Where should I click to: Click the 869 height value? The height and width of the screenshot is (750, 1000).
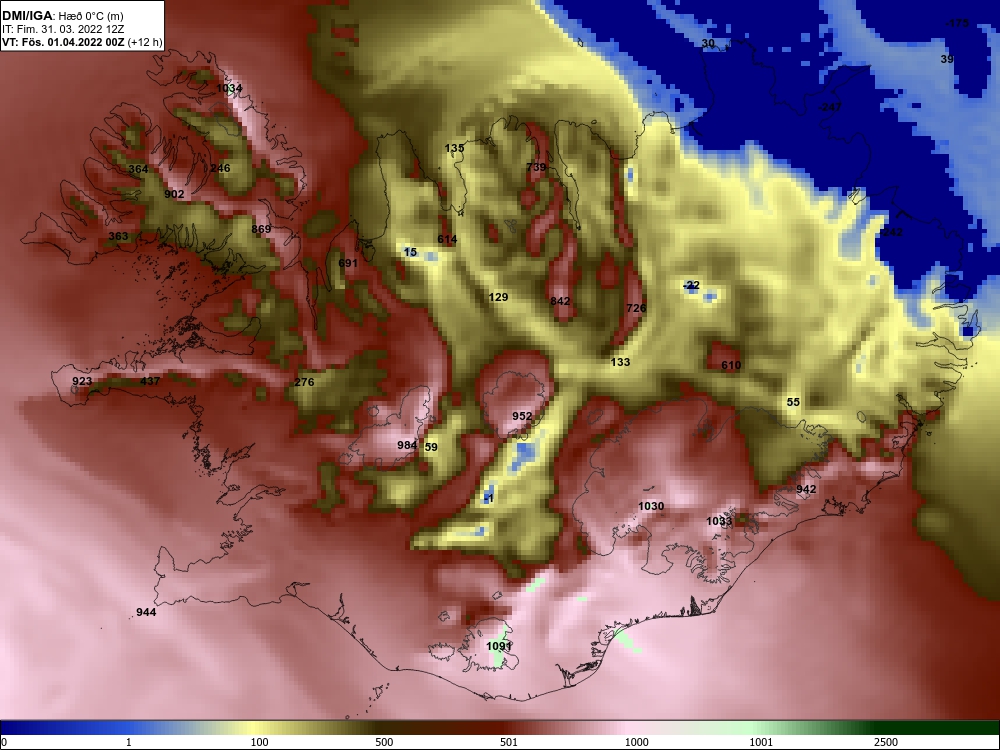pyautogui.click(x=261, y=229)
